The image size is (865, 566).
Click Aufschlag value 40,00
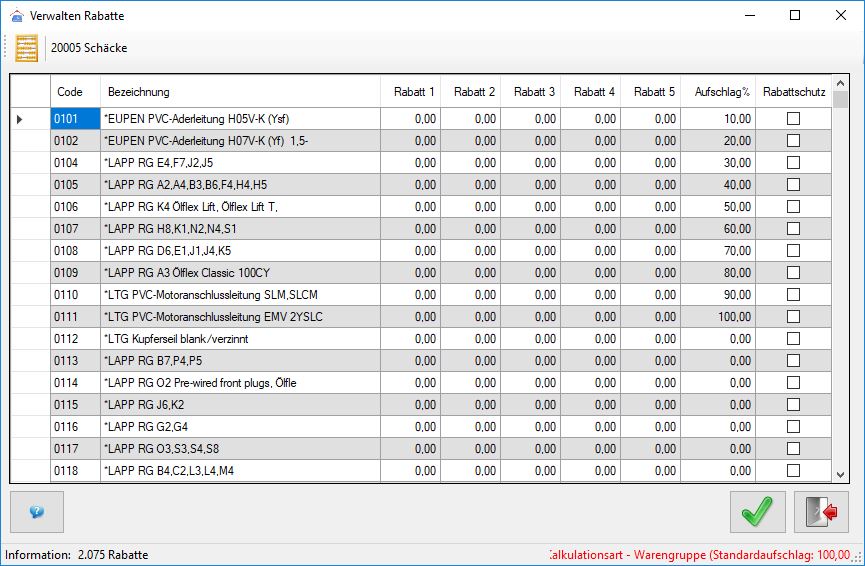(x=718, y=185)
